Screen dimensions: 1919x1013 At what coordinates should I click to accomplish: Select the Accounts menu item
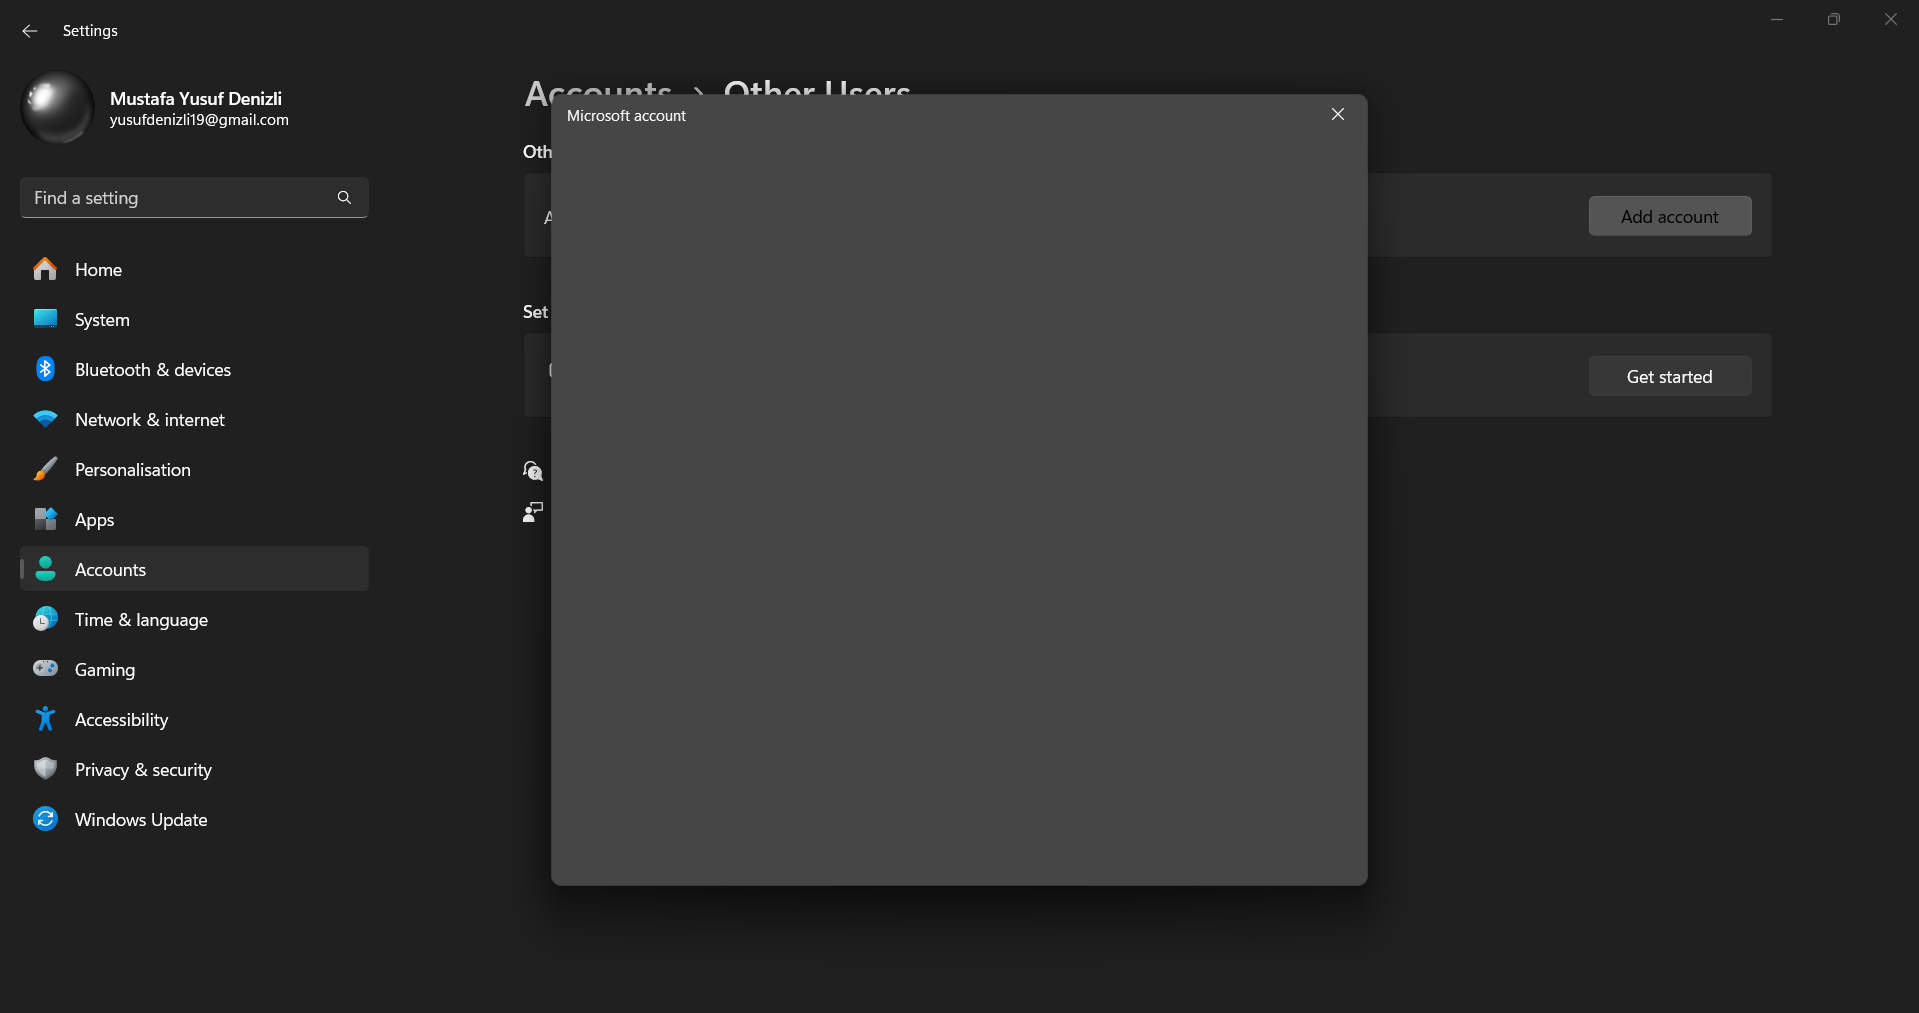click(x=194, y=569)
